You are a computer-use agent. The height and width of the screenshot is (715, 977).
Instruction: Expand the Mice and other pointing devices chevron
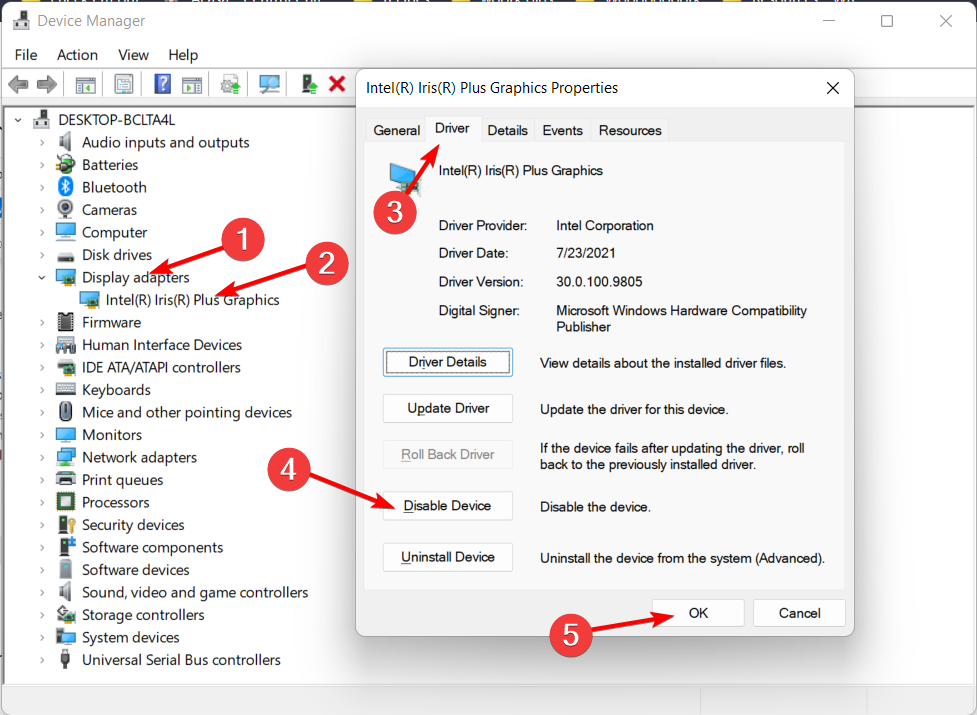tap(42, 412)
